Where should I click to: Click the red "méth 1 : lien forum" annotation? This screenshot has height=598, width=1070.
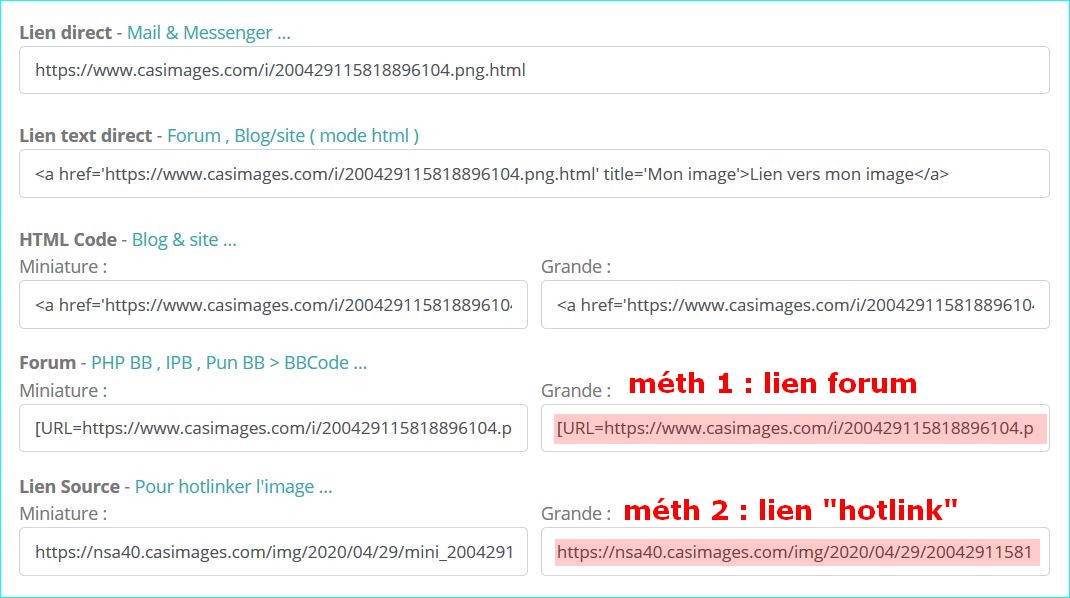(x=772, y=383)
